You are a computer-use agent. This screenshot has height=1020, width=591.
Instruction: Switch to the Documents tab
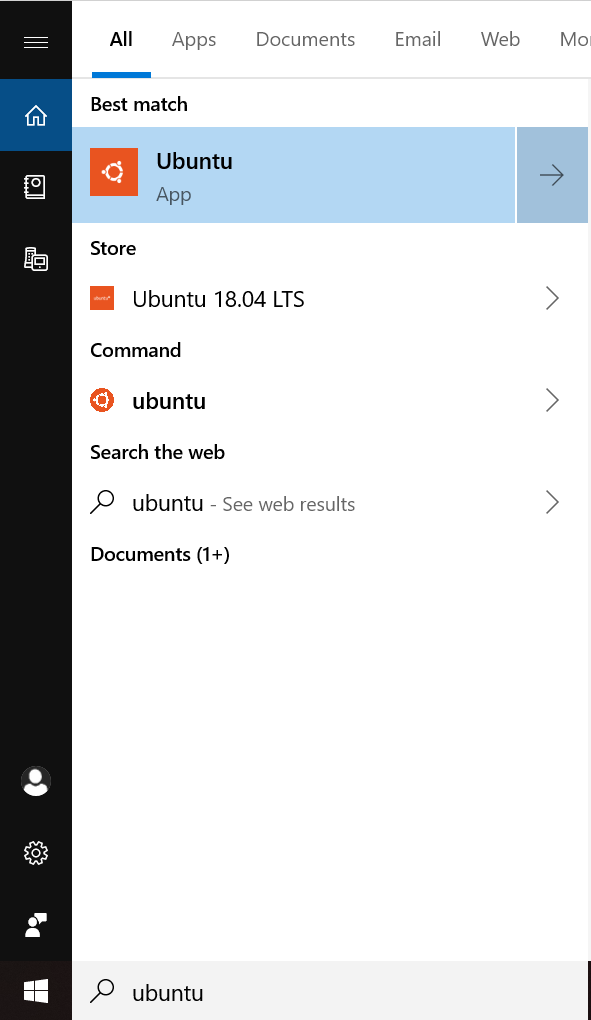click(x=306, y=40)
